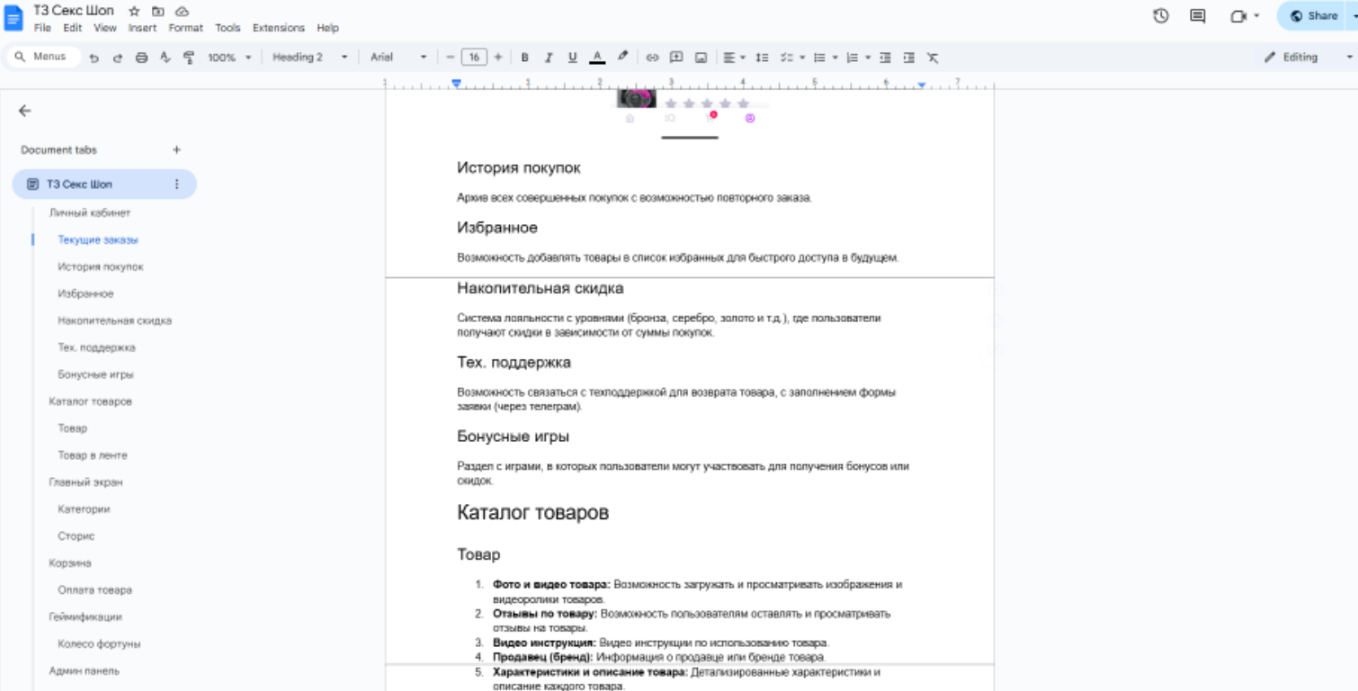1358x691 pixels.
Task: Go to История покупок in outline
Action: (x=100, y=267)
